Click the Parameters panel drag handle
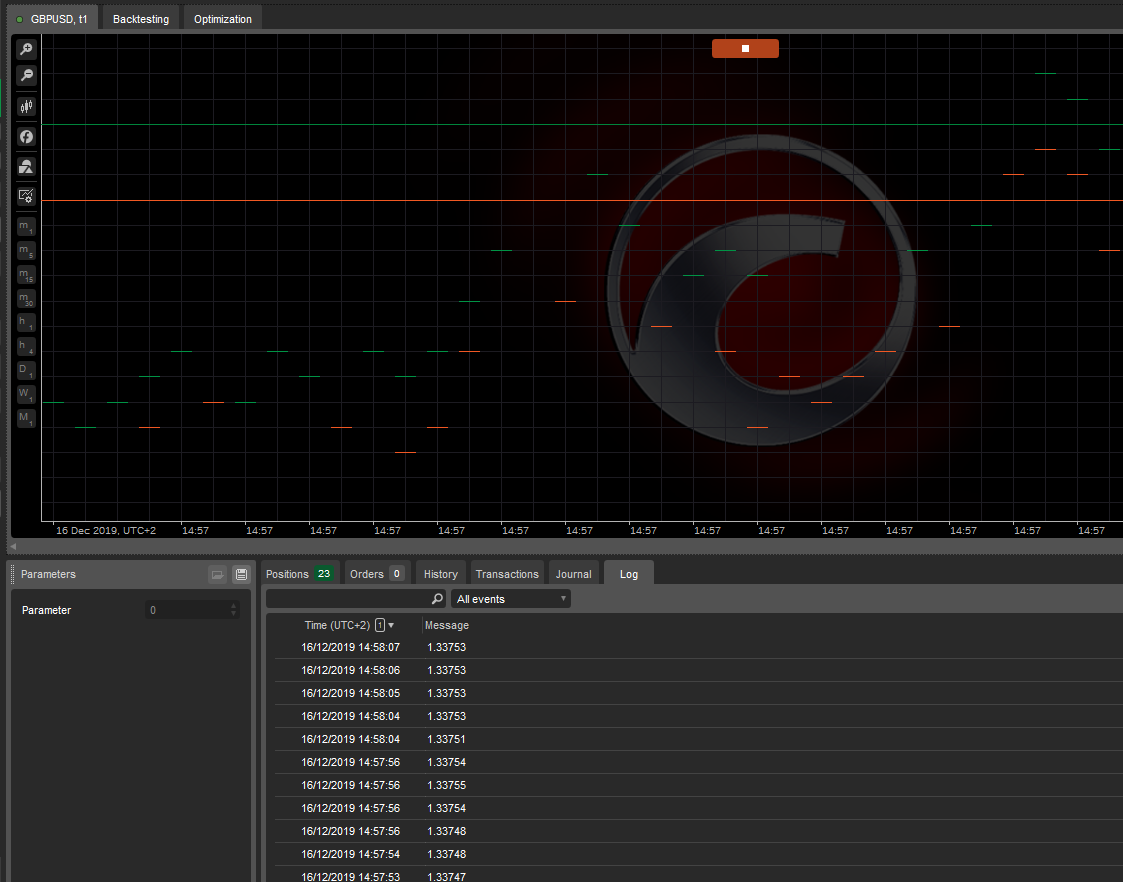Image resolution: width=1123 pixels, height=882 pixels. click(13, 574)
